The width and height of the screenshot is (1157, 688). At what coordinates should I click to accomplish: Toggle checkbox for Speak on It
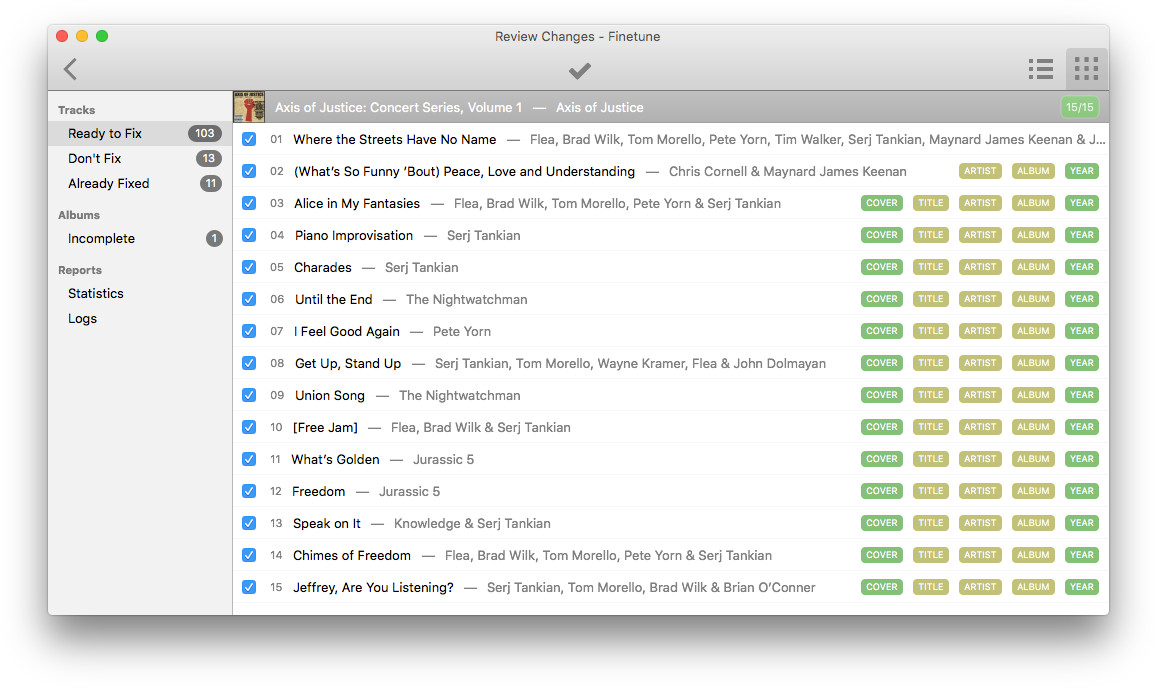click(x=249, y=523)
